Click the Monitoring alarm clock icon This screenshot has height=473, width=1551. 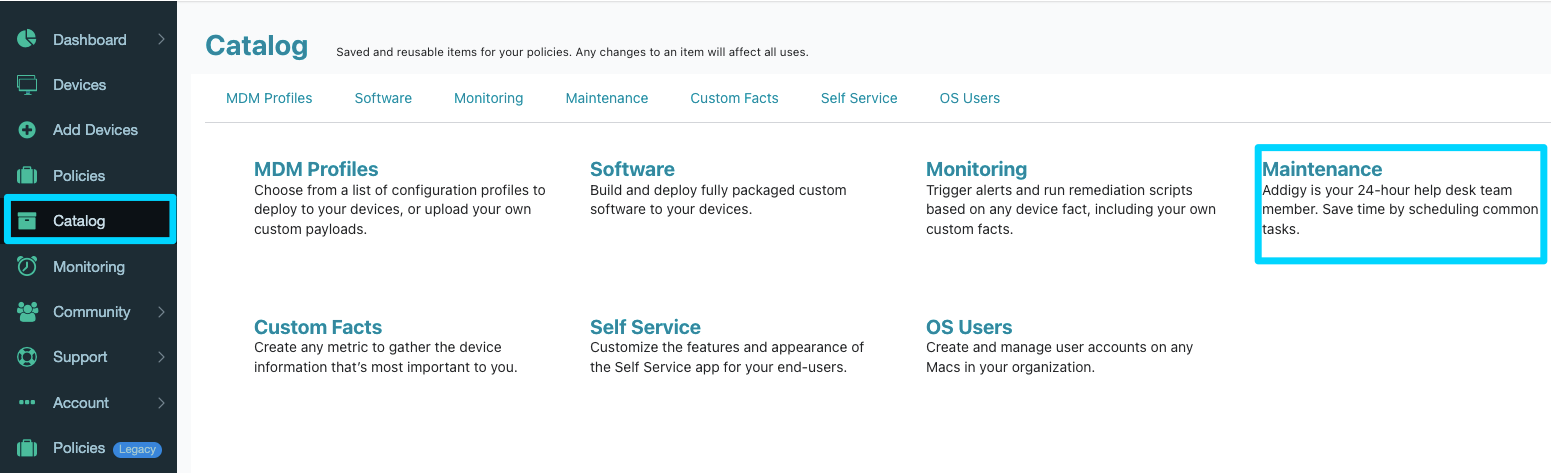click(x=27, y=266)
